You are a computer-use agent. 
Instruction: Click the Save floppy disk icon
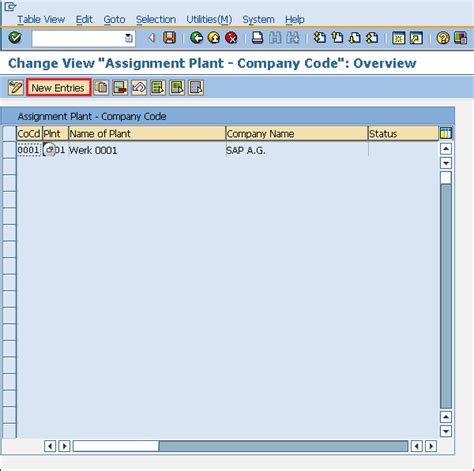pos(169,38)
